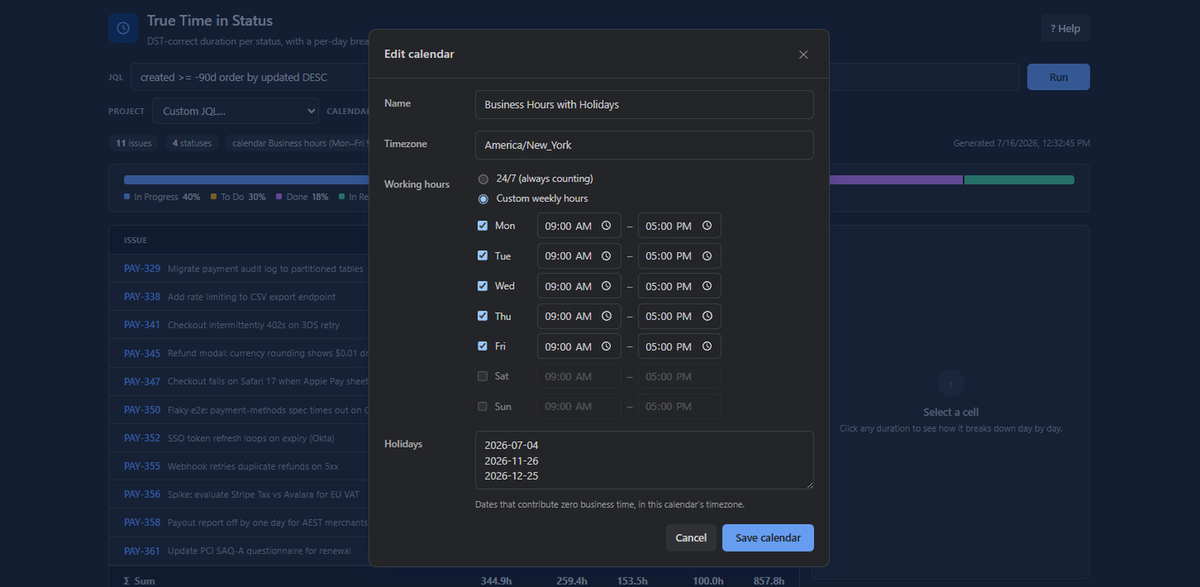Viewport: 1200px width, 587px height.
Task: Open issue link PAY-350
Action: [142, 410]
